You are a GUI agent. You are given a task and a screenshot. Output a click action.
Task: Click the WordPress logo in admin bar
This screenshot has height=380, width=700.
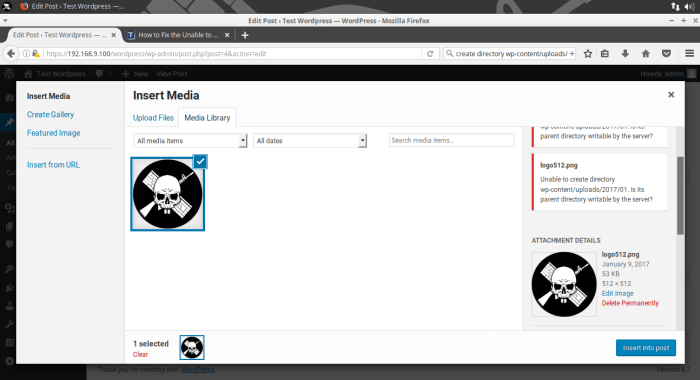pyautogui.click(x=9, y=74)
